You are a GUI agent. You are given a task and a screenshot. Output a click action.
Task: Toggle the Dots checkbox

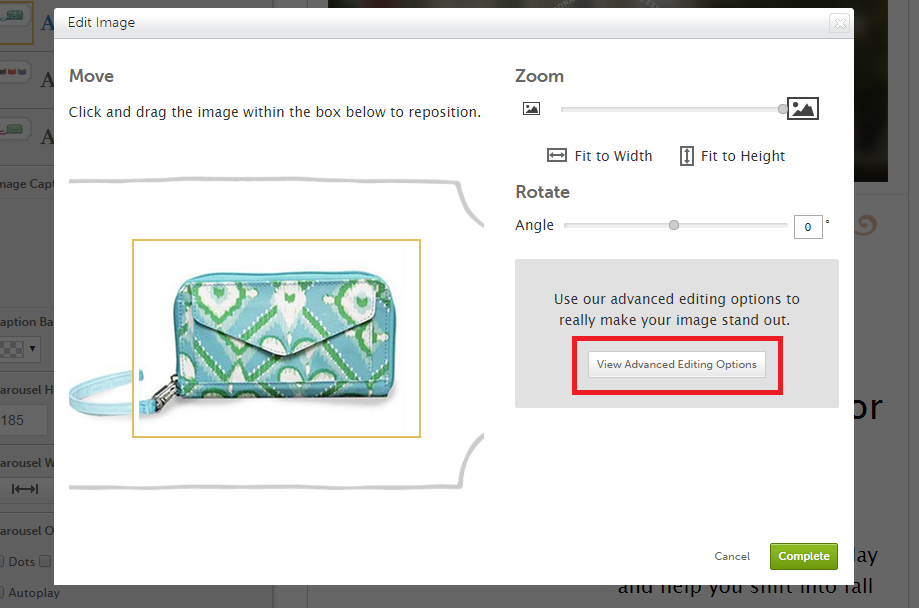click(x=2, y=562)
